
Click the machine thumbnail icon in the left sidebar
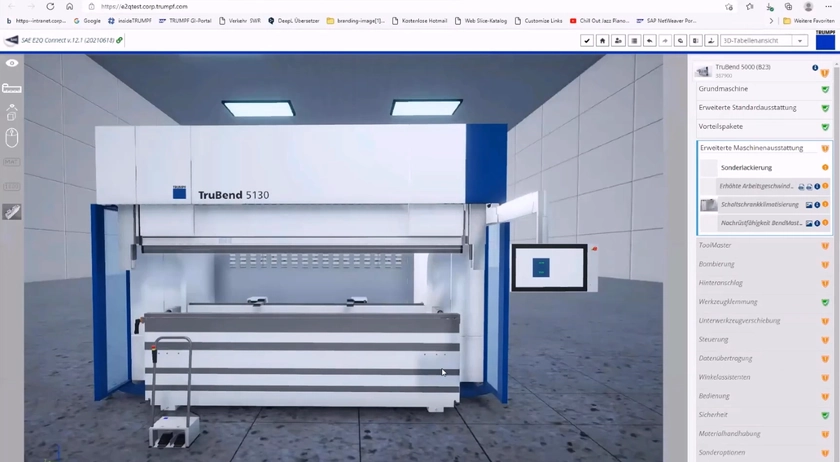(12, 212)
